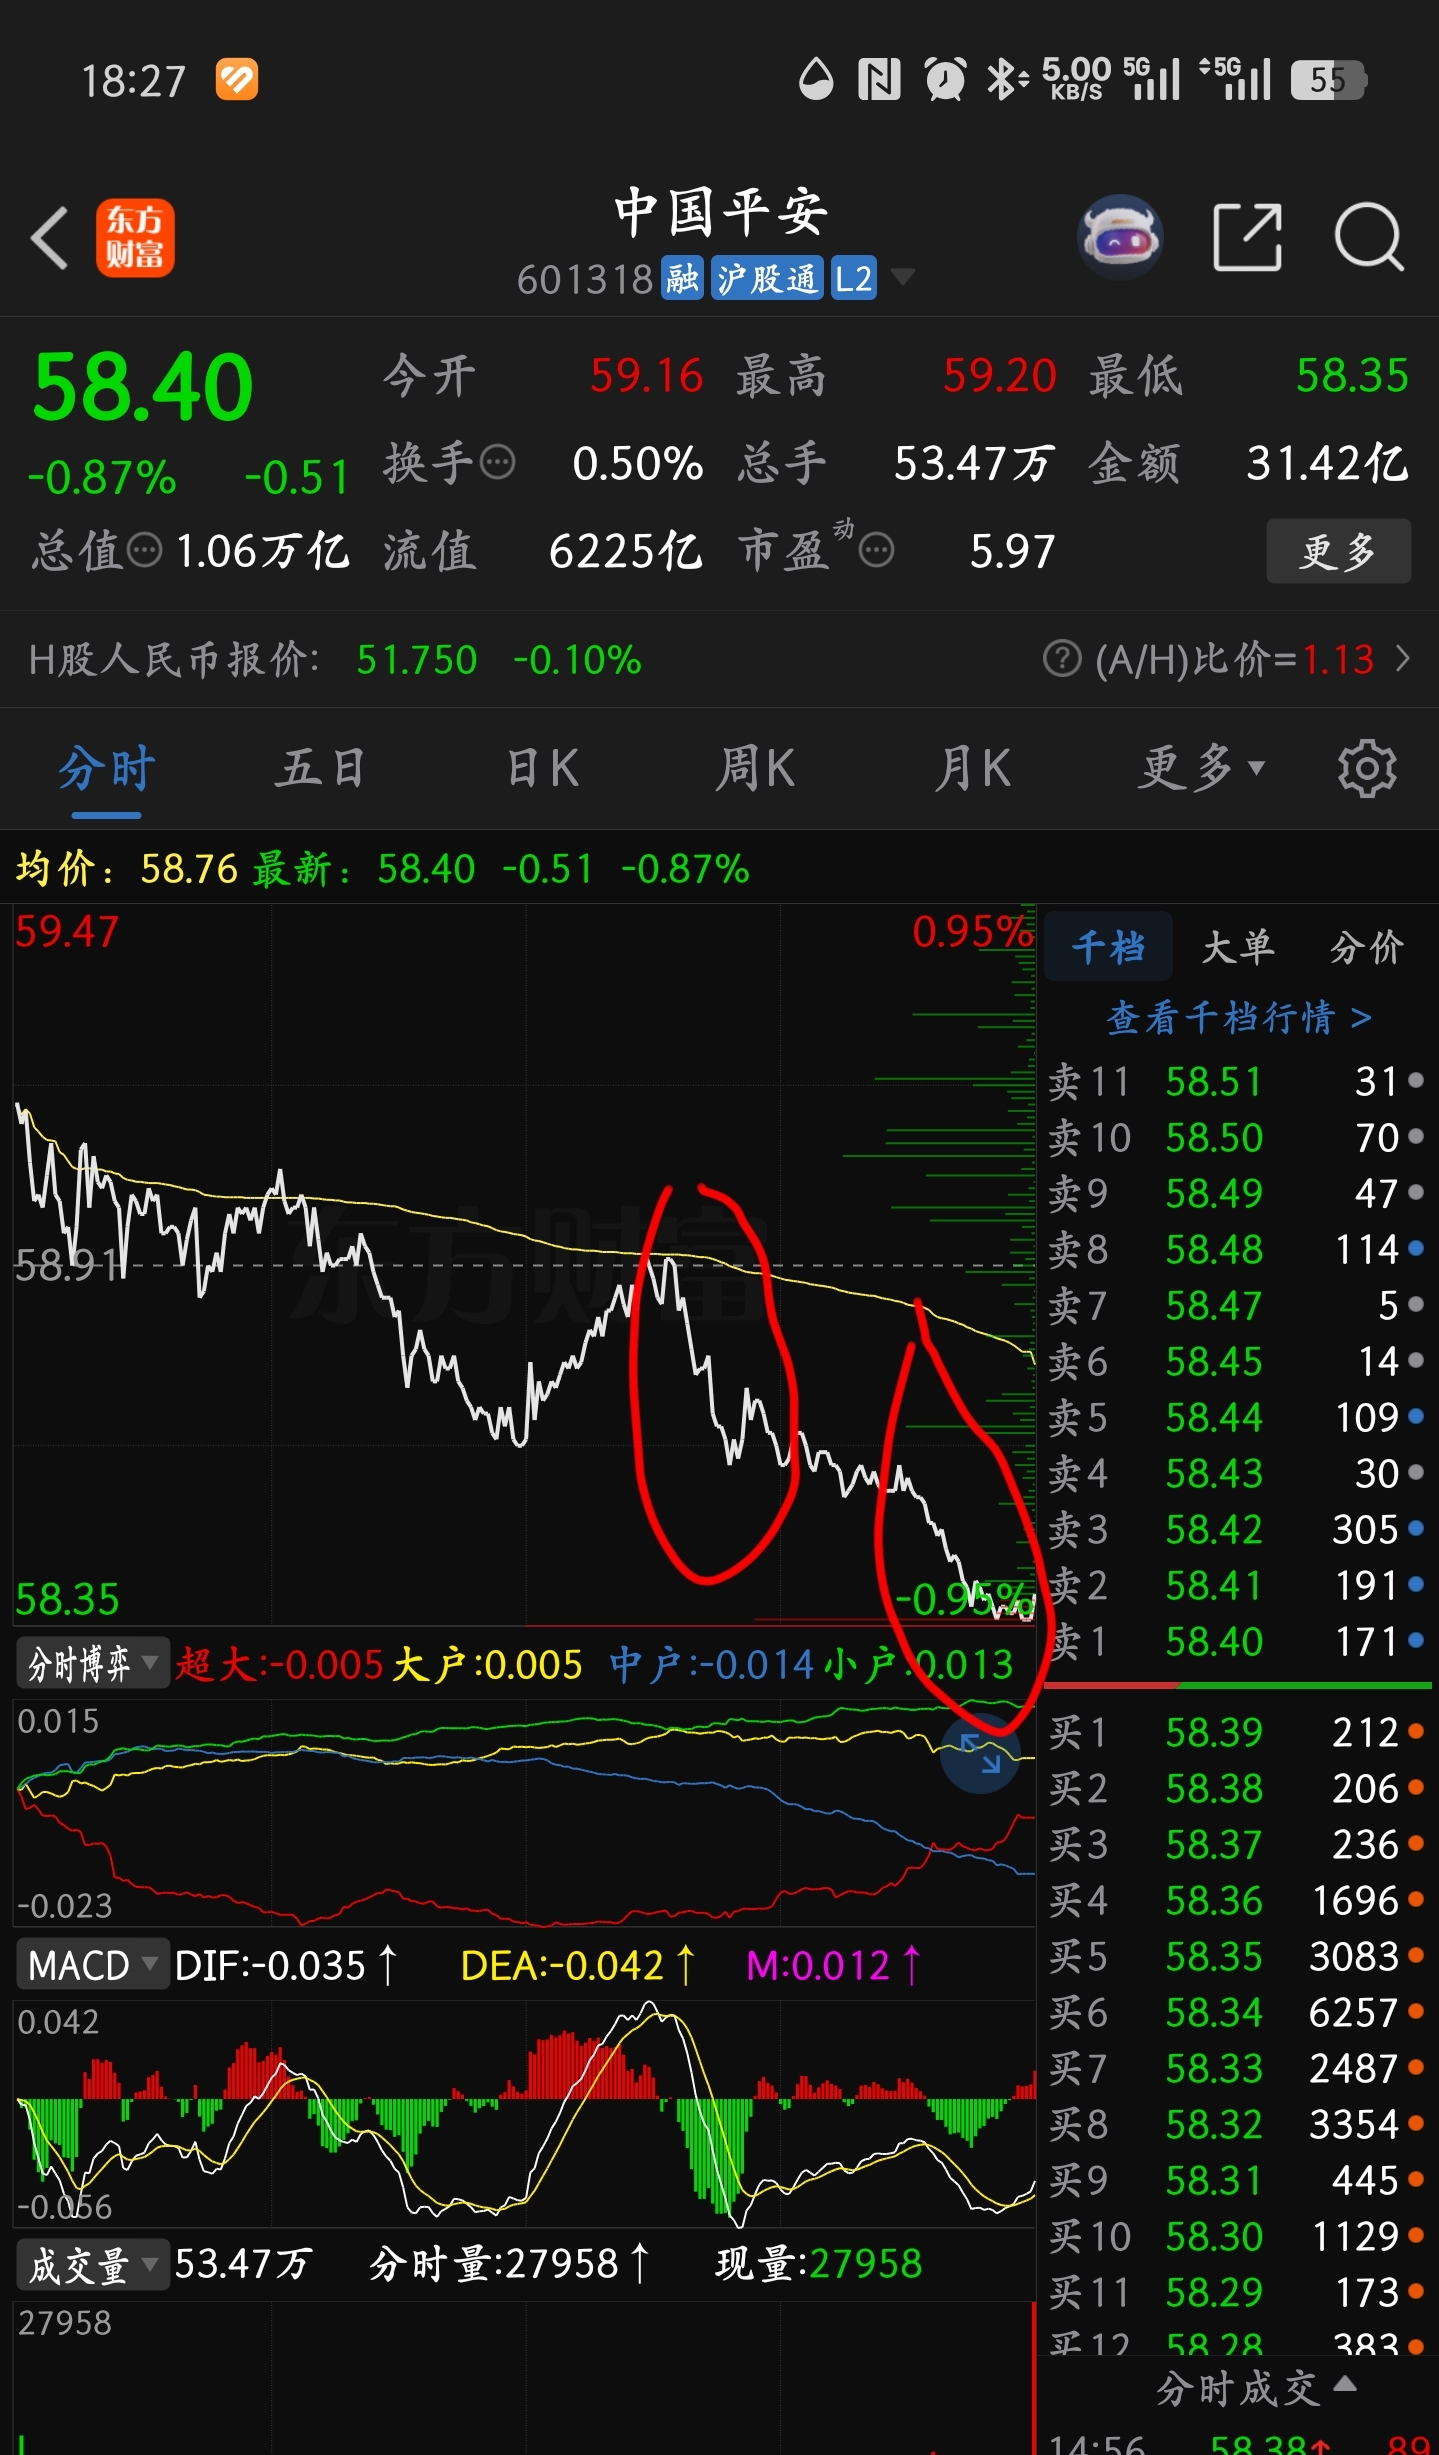Tap the intraday price chart
The width and height of the screenshot is (1439, 2455).
525,1264
